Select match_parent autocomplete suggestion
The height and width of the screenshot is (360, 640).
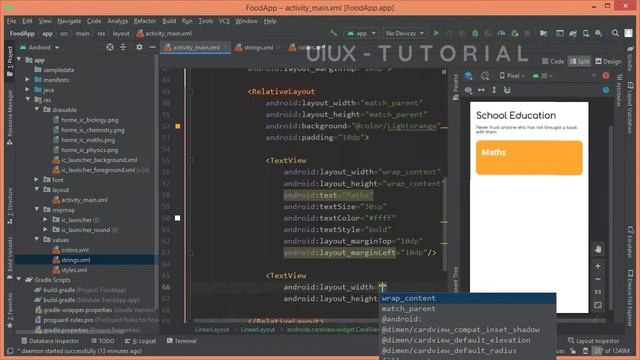point(468,309)
